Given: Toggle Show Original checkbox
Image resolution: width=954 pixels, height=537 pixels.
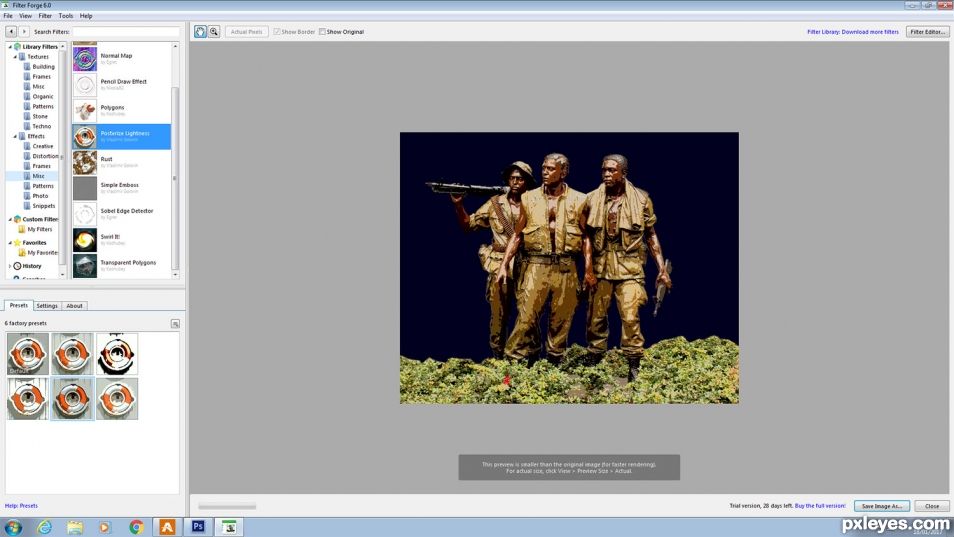Looking at the screenshot, I should 322,32.
